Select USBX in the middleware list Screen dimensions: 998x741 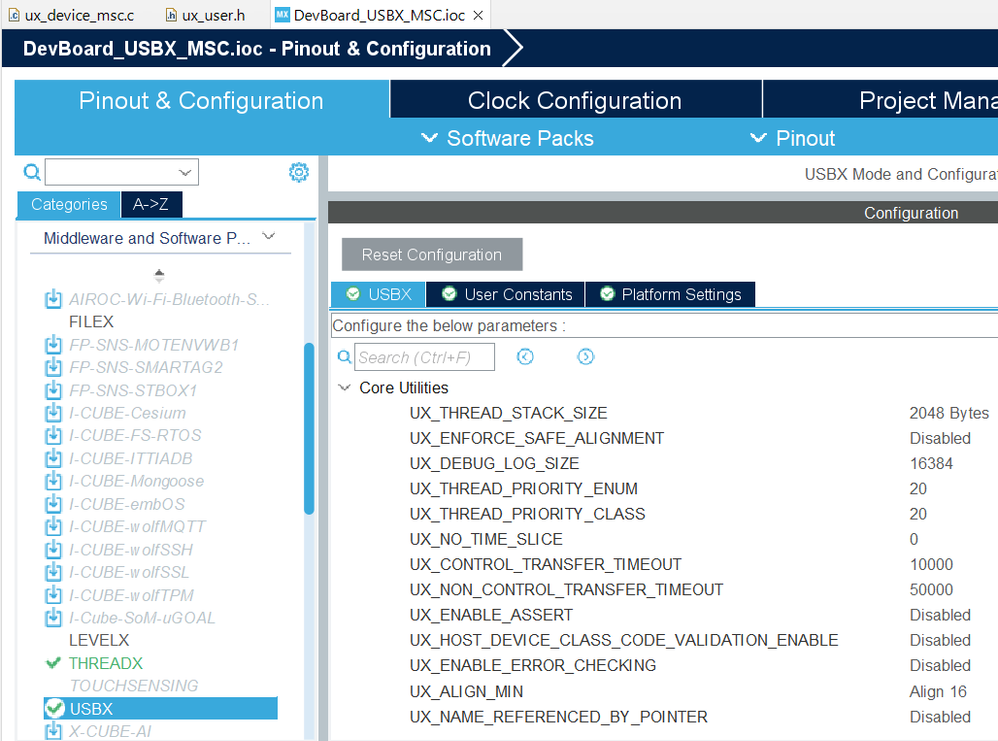click(160, 708)
